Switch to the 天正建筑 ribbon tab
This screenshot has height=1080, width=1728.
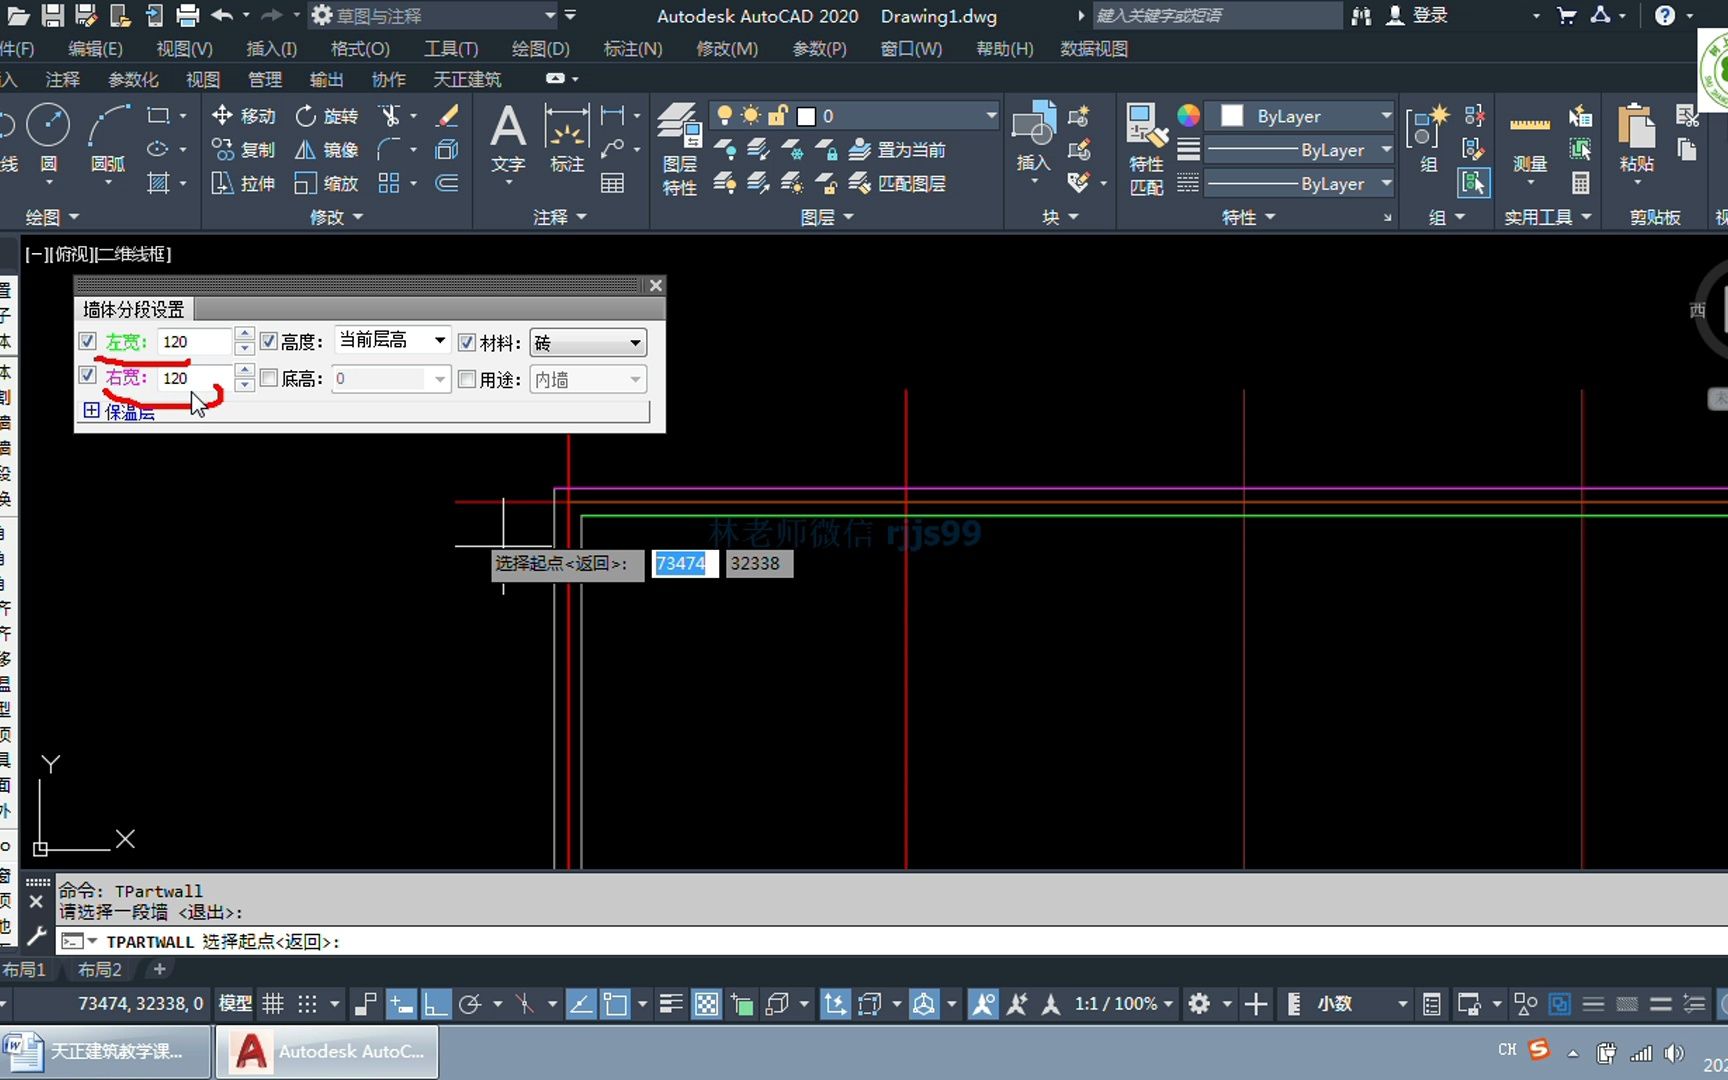[x=467, y=79]
